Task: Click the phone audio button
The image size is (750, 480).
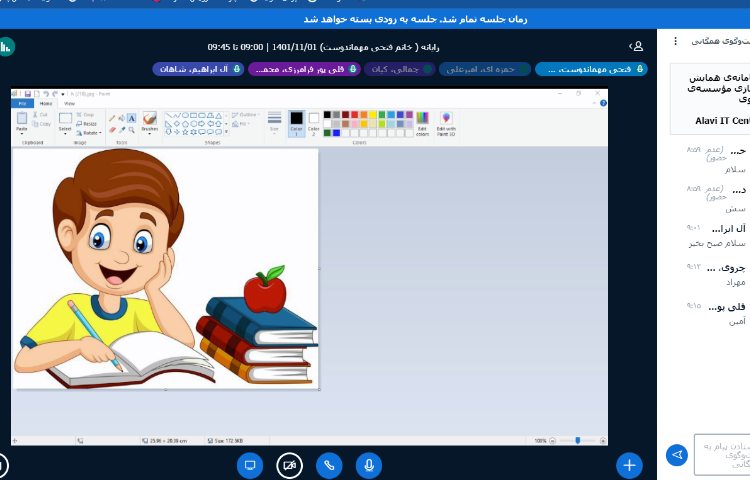Action: coord(329,465)
